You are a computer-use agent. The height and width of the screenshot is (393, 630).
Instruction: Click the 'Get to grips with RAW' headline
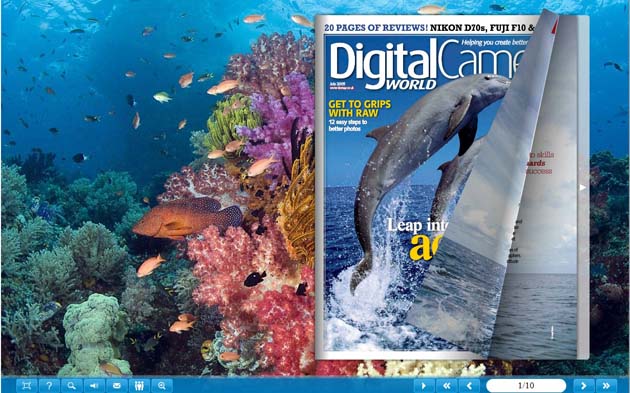[x=360, y=108]
